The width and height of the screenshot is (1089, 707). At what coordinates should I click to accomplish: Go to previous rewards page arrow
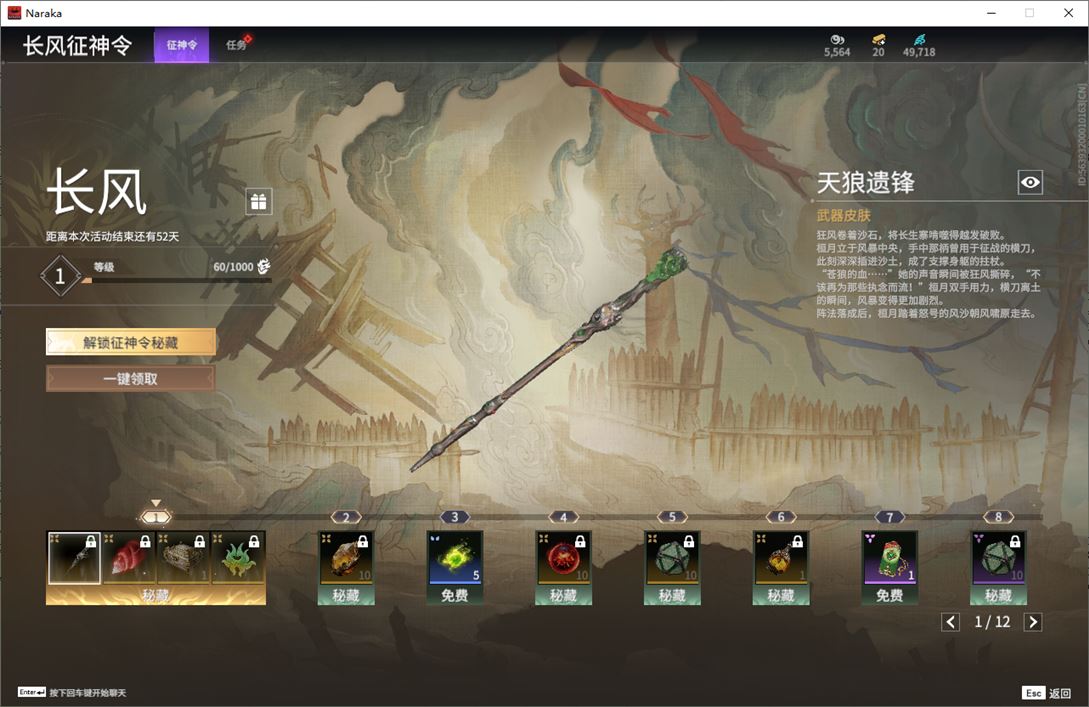pos(950,622)
